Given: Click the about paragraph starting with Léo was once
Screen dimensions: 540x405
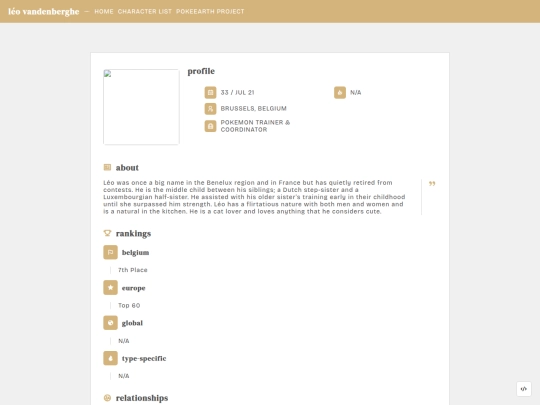Looking at the screenshot, I should pyautogui.click(x=254, y=197).
